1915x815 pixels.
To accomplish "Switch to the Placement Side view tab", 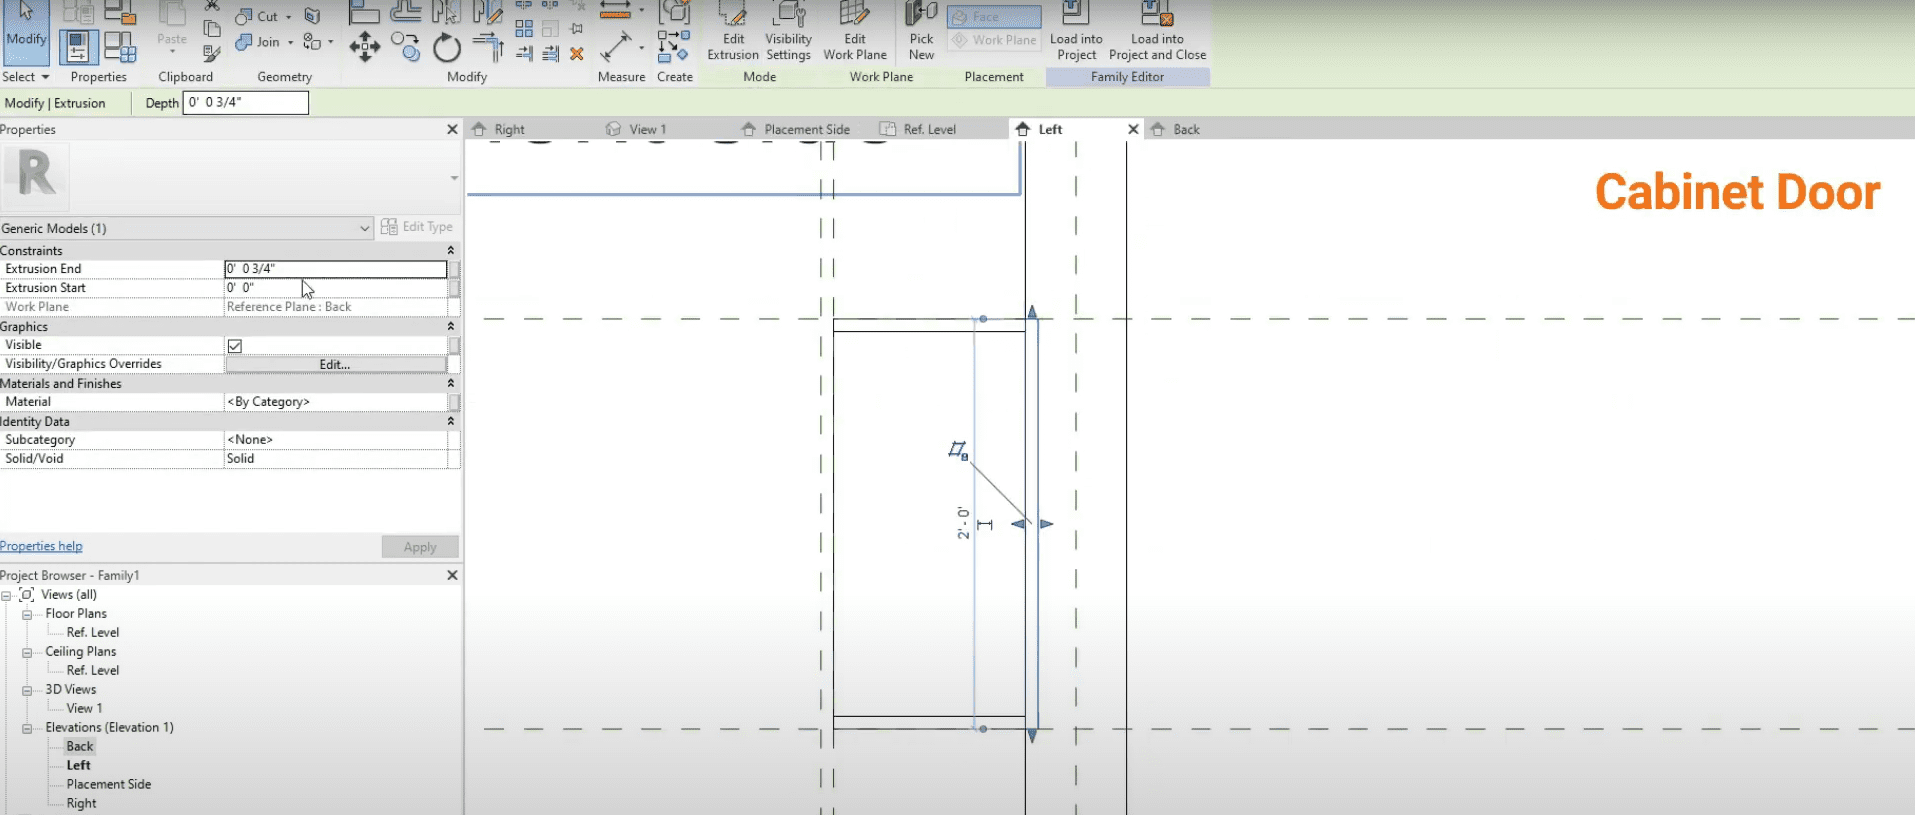I will (806, 129).
